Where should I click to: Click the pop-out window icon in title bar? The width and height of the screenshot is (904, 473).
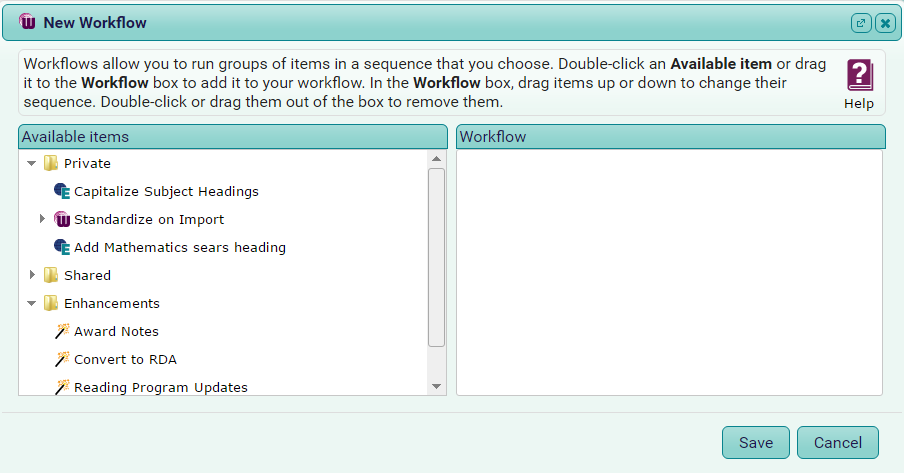pos(861,23)
